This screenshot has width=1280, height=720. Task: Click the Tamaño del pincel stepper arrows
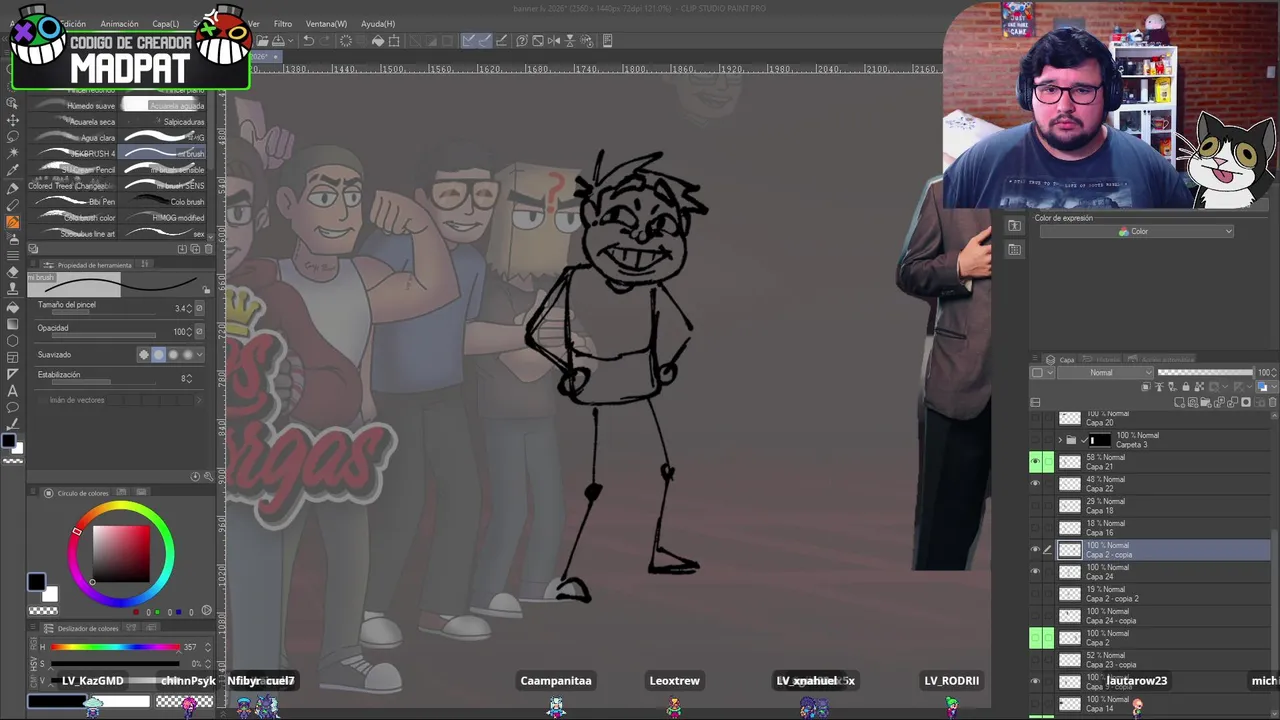(189, 309)
